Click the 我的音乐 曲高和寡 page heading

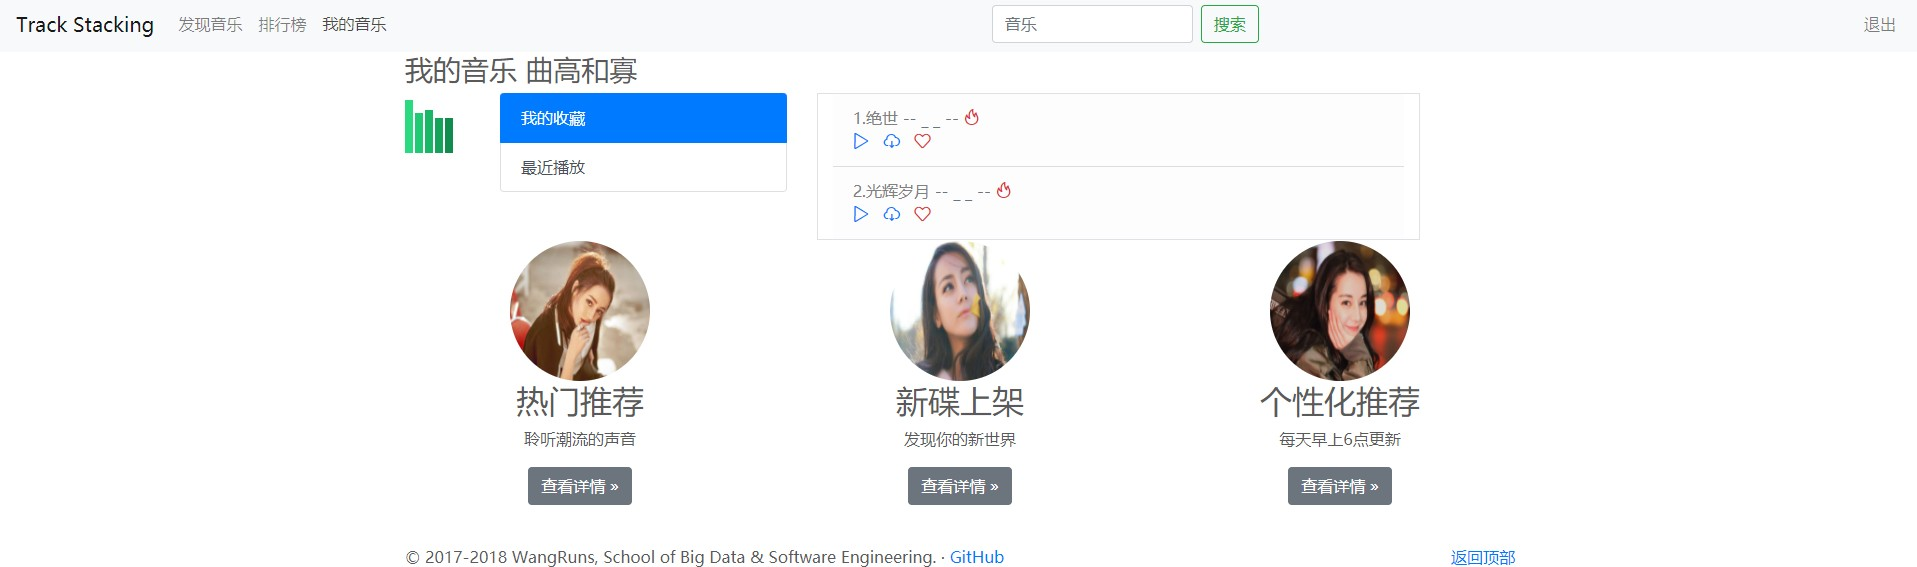(521, 71)
